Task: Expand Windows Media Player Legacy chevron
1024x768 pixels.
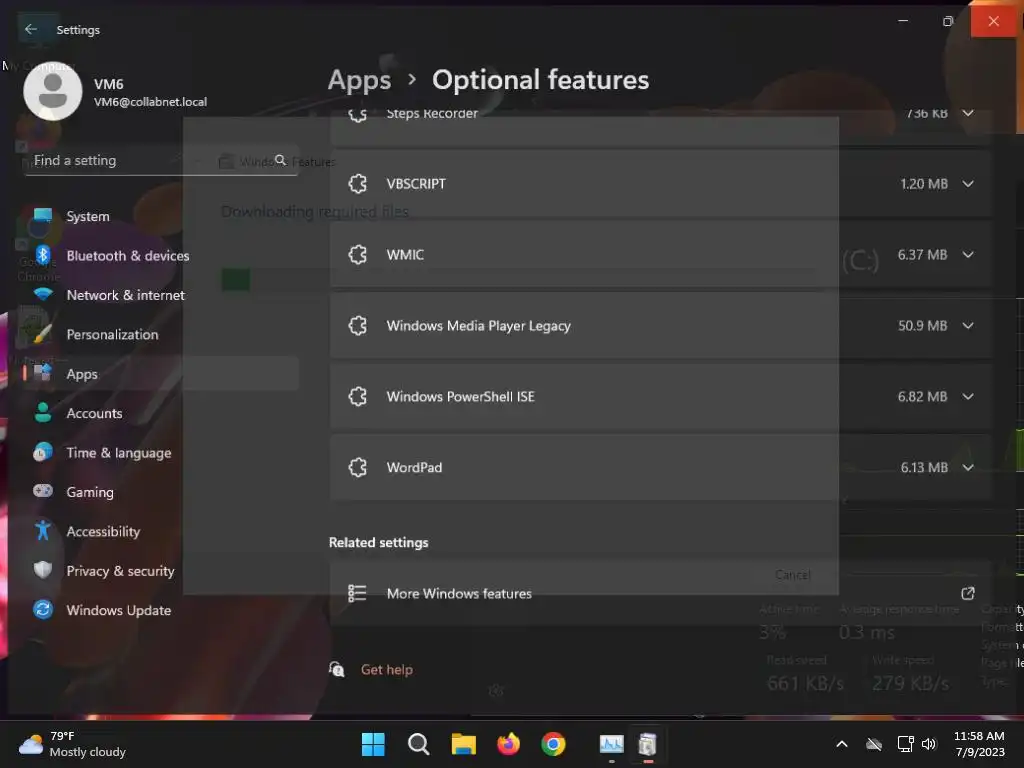Action: pyautogui.click(x=968, y=326)
